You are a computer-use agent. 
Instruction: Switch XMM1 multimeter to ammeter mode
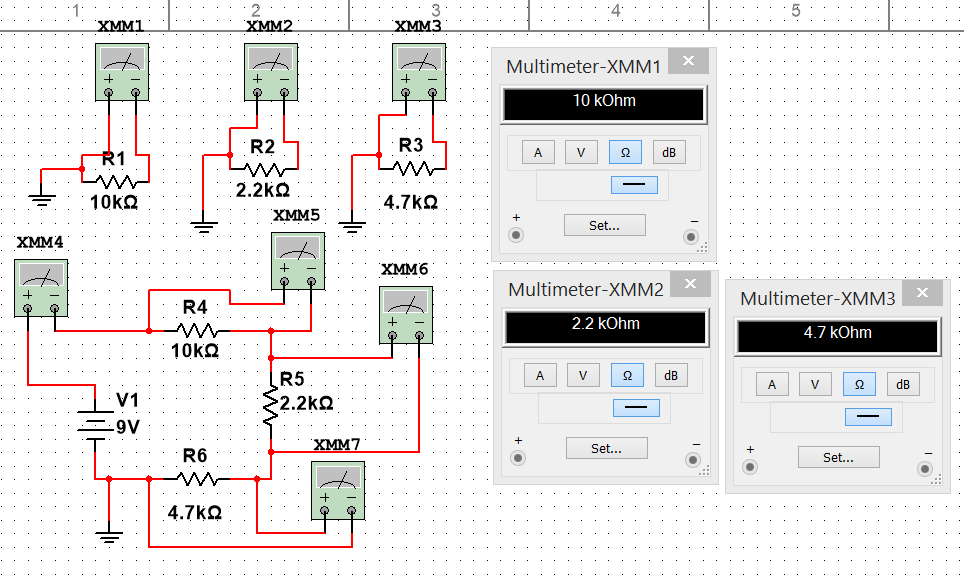[537, 152]
